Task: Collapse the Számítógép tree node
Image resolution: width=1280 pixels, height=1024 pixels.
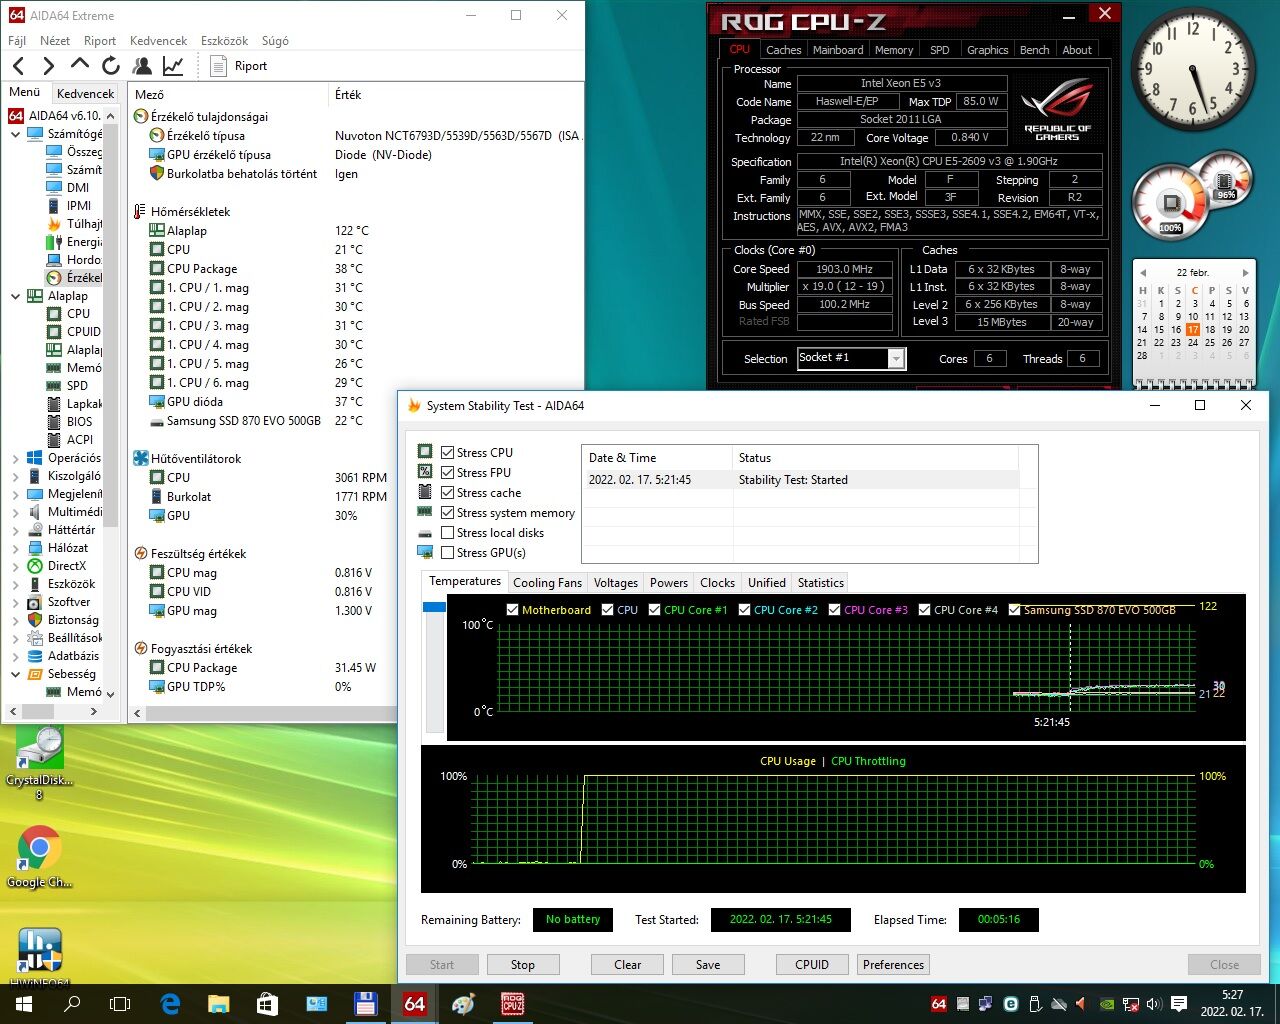Action: pyautogui.click(x=15, y=134)
